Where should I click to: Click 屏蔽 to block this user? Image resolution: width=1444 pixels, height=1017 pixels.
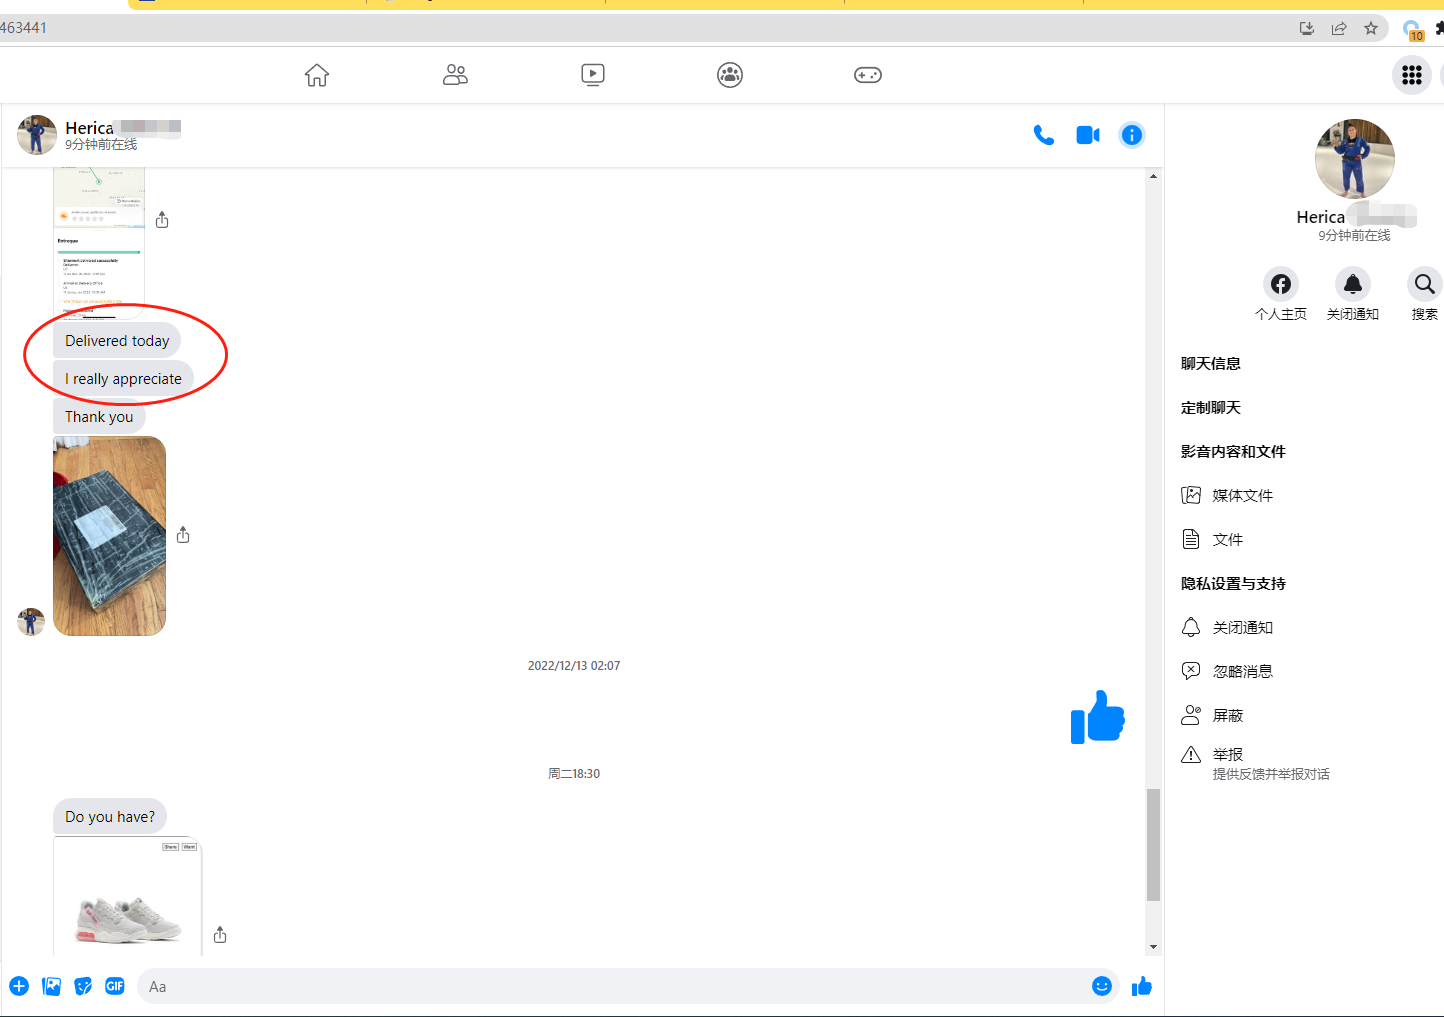pyautogui.click(x=1227, y=716)
